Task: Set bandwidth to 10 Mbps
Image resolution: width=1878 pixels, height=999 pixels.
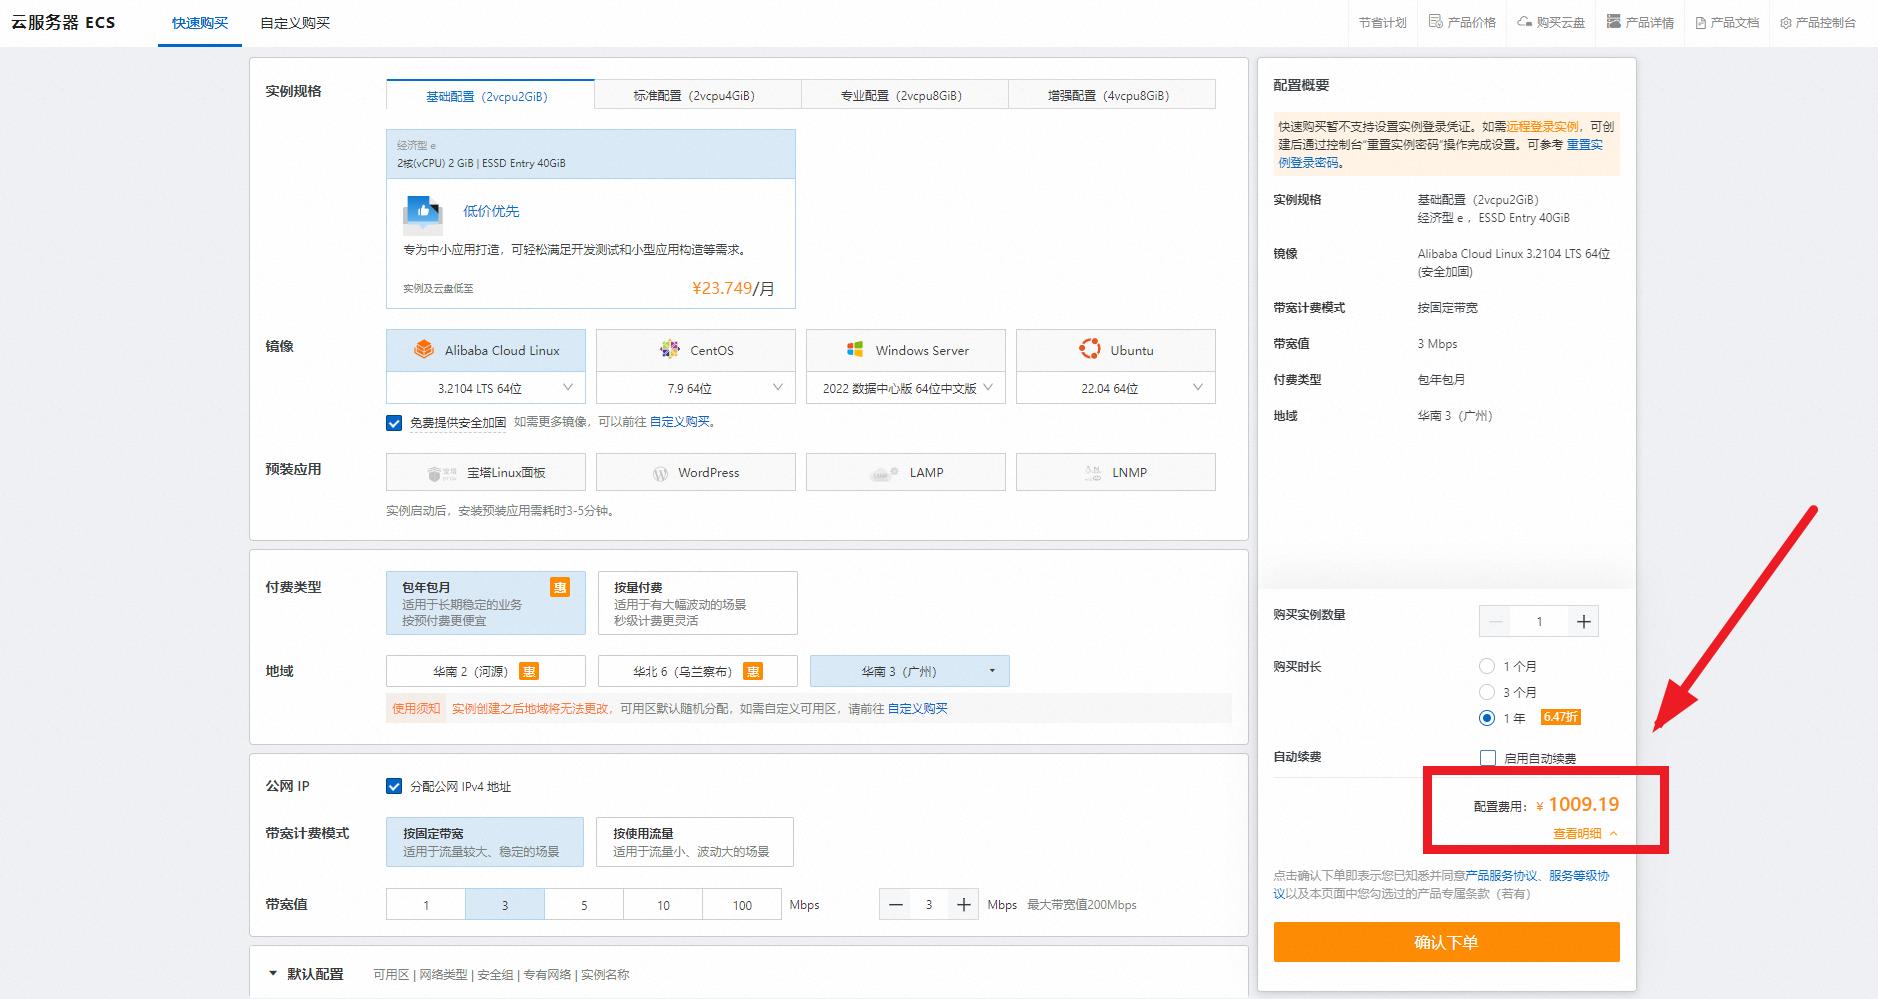Action: coord(663,905)
